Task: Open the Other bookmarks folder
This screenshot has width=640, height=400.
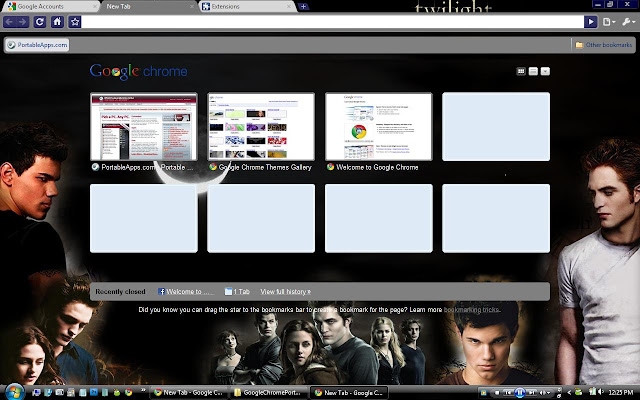Action: pyautogui.click(x=604, y=45)
